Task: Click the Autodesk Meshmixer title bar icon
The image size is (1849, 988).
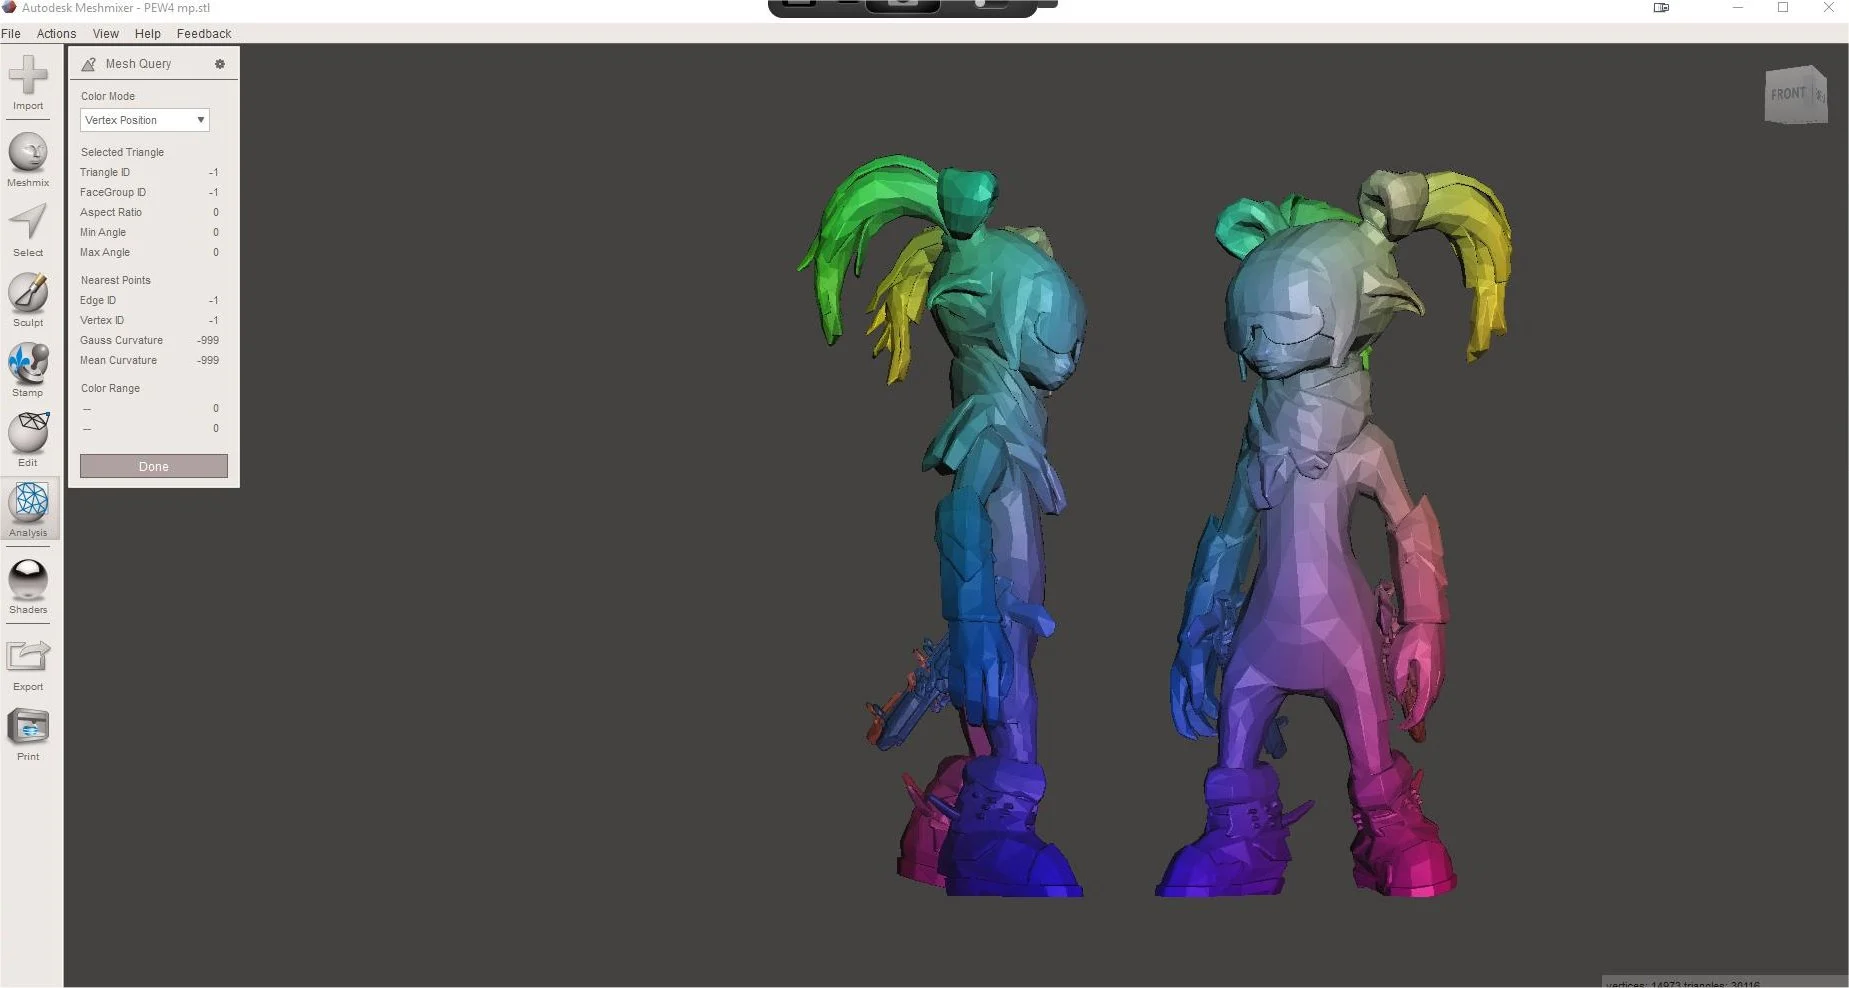Action: coord(9,7)
